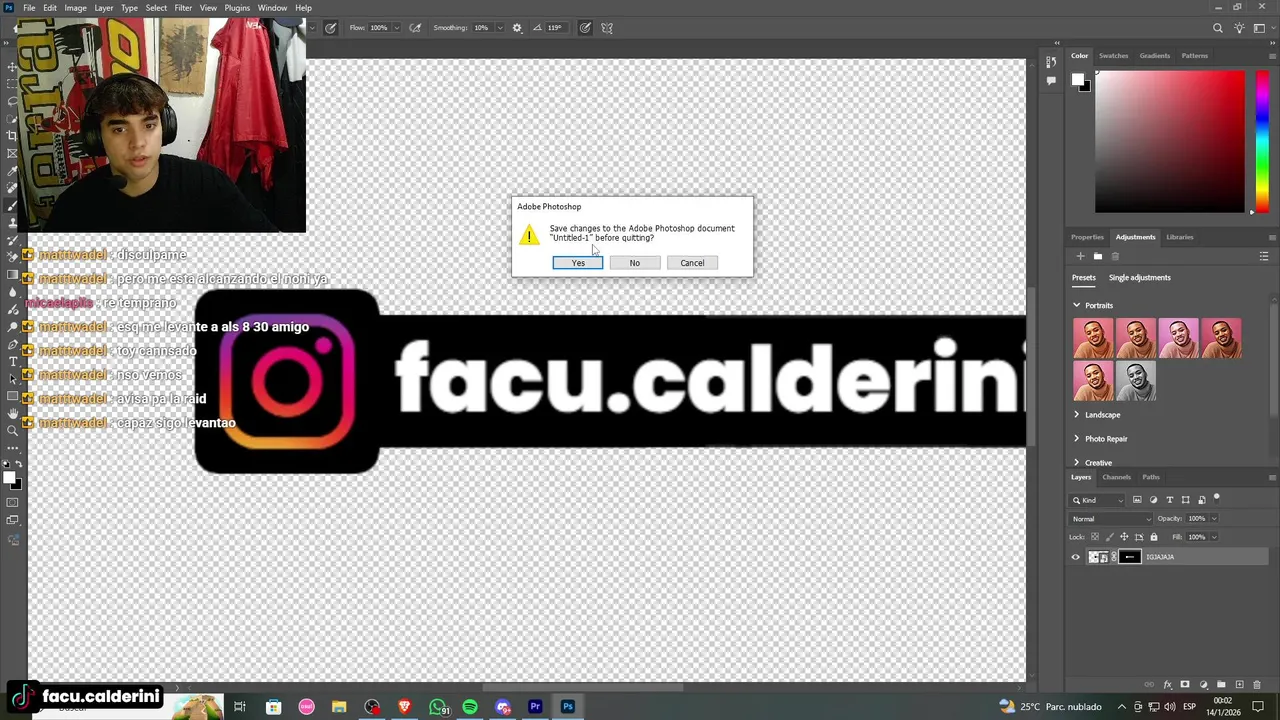Image resolution: width=1280 pixels, height=720 pixels.
Task: Open Brave browser from the taskbar
Action: [x=405, y=707]
